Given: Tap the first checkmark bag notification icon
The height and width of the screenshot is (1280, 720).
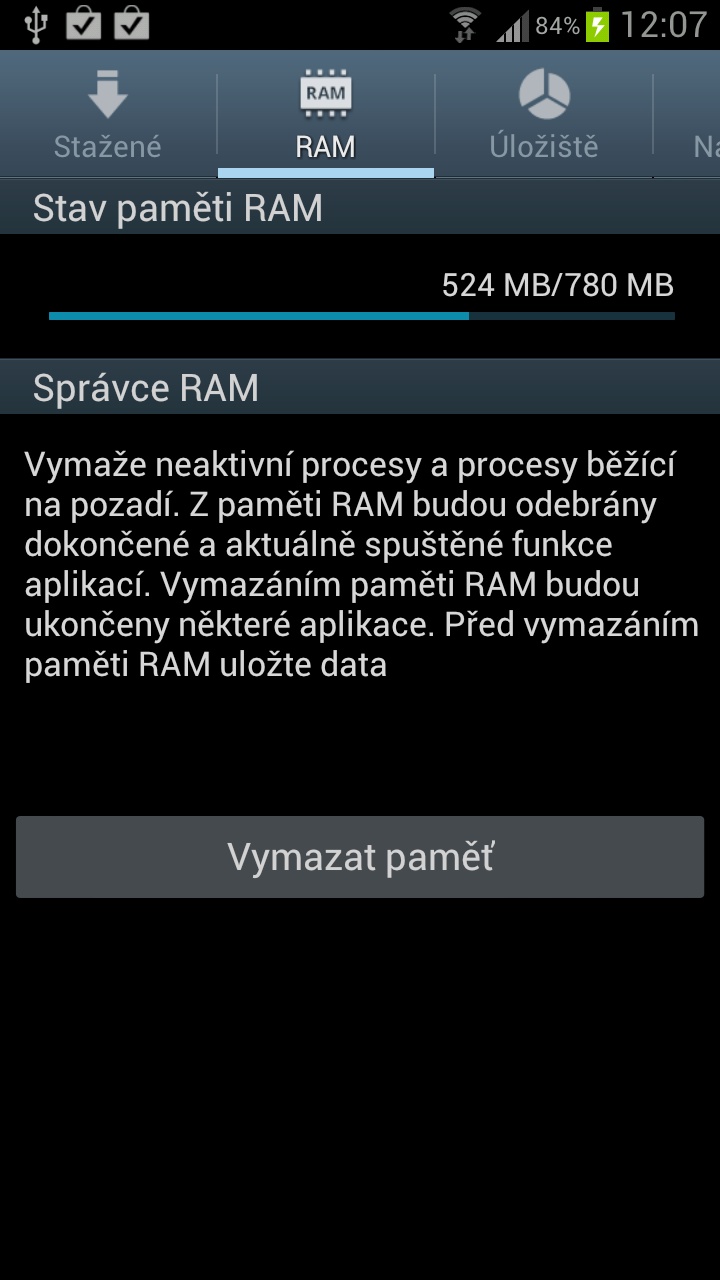Looking at the screenshot, I should click(x=84, y=24).
